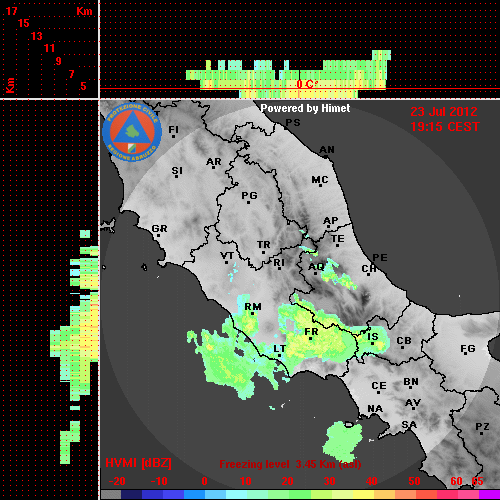Screen dimensions: 500x500
Task: Select the PE city label
Action: pos(380,257)
